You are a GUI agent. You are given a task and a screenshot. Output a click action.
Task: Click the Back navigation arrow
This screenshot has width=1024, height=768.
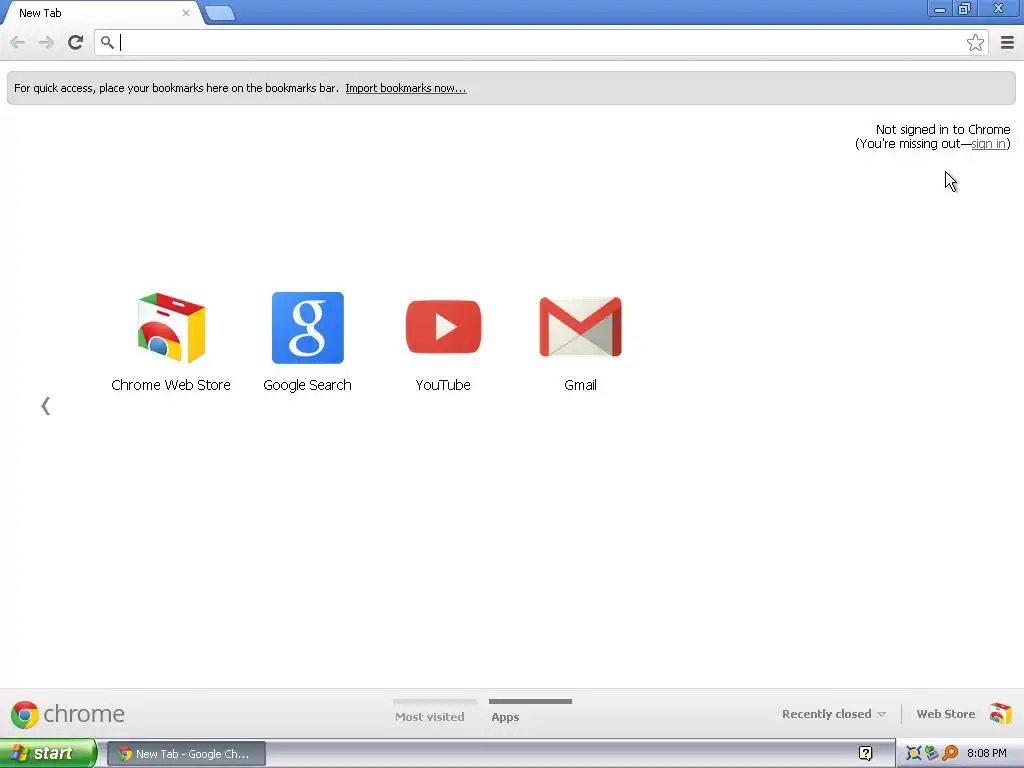18,42
